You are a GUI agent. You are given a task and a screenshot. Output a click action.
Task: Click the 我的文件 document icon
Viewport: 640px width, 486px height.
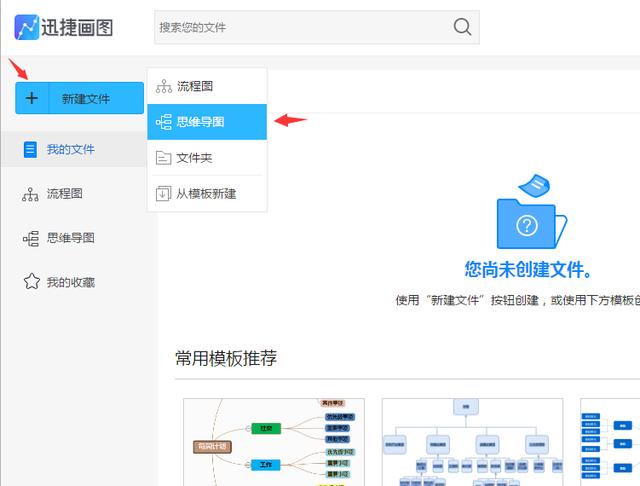[30, 149]
